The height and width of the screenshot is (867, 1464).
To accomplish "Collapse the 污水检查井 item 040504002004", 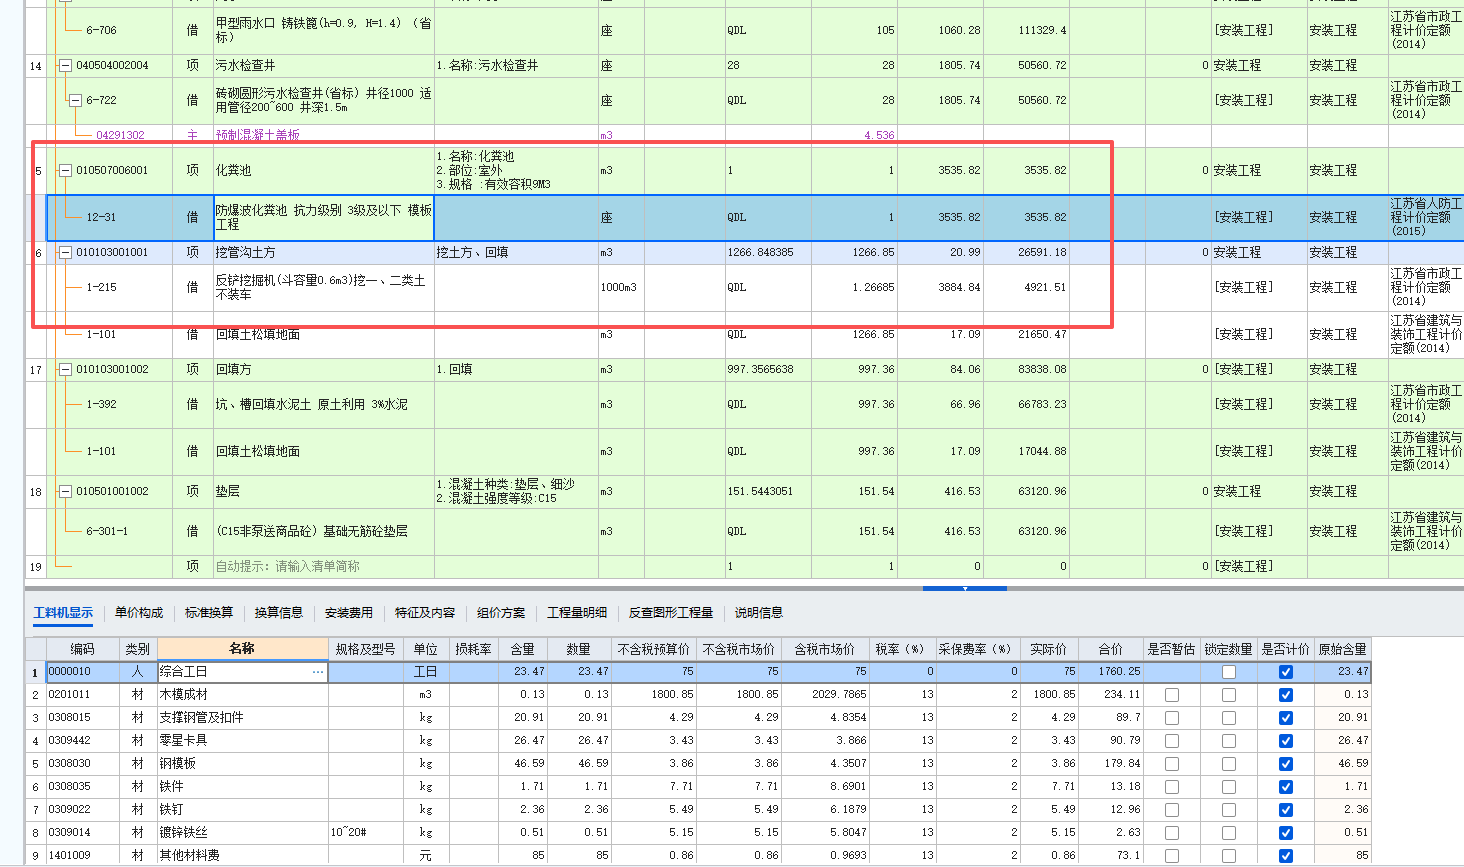I will coord(65,65).
